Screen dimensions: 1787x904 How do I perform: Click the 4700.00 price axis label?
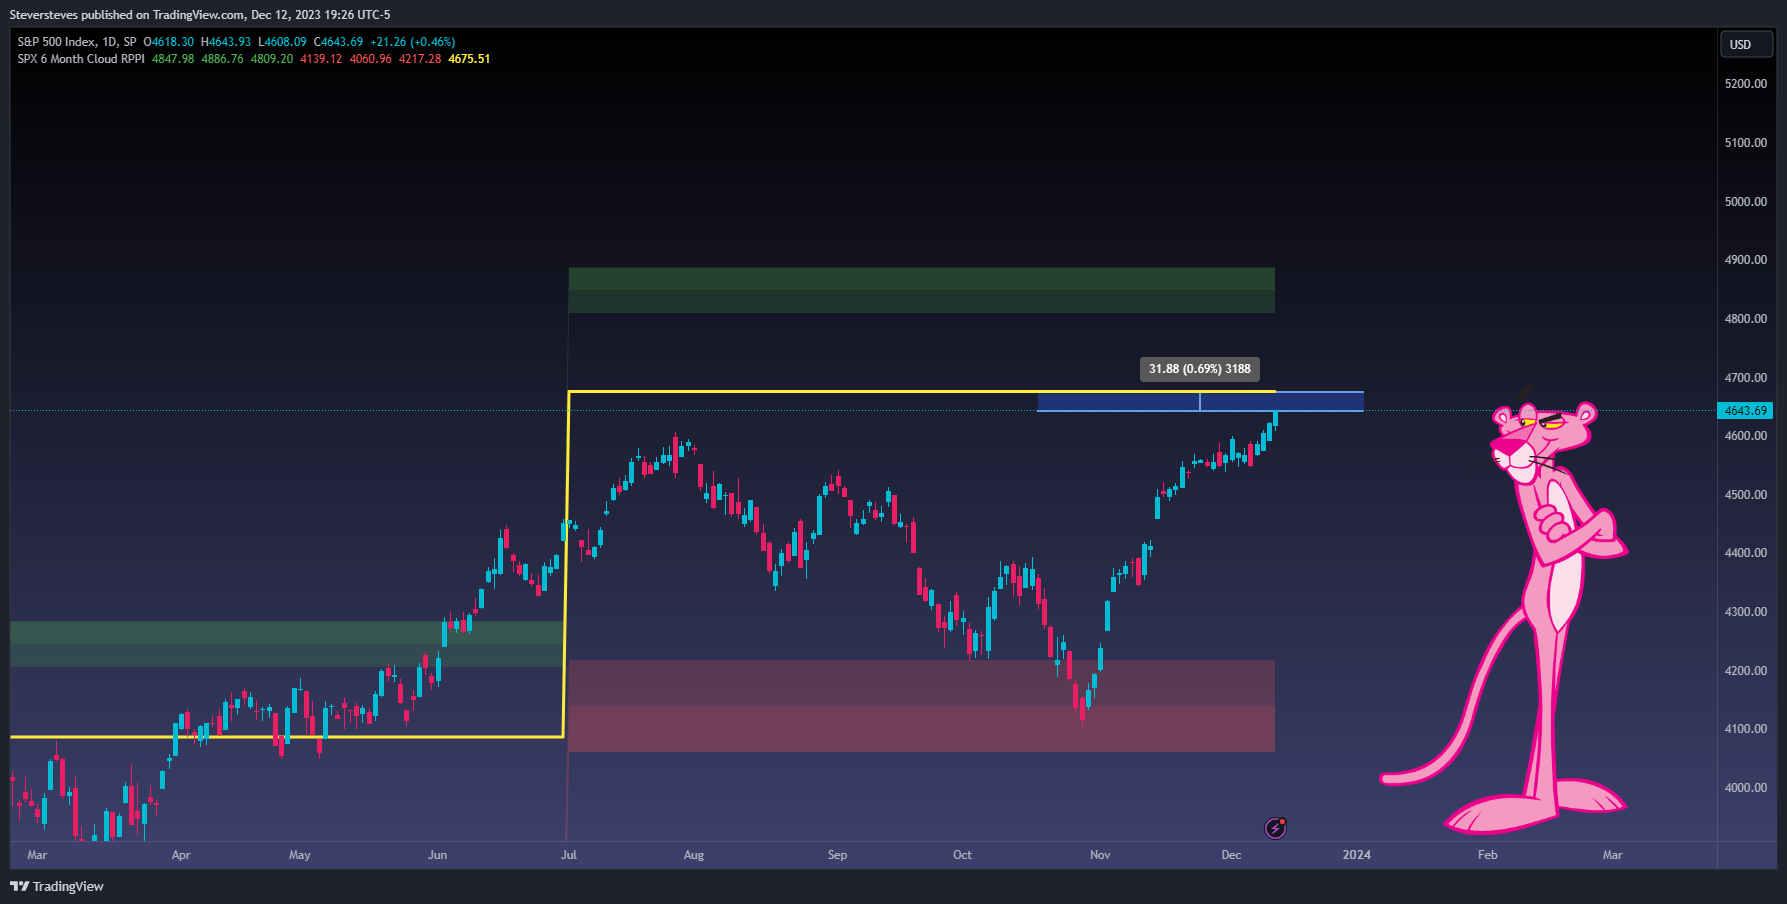pos(1745,378)
